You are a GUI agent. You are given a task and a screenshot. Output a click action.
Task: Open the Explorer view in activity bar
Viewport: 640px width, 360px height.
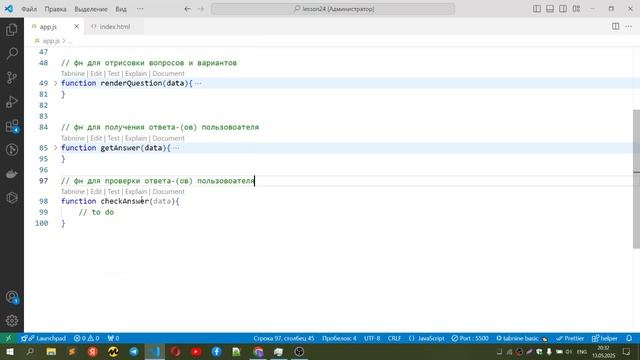[12, 30]
